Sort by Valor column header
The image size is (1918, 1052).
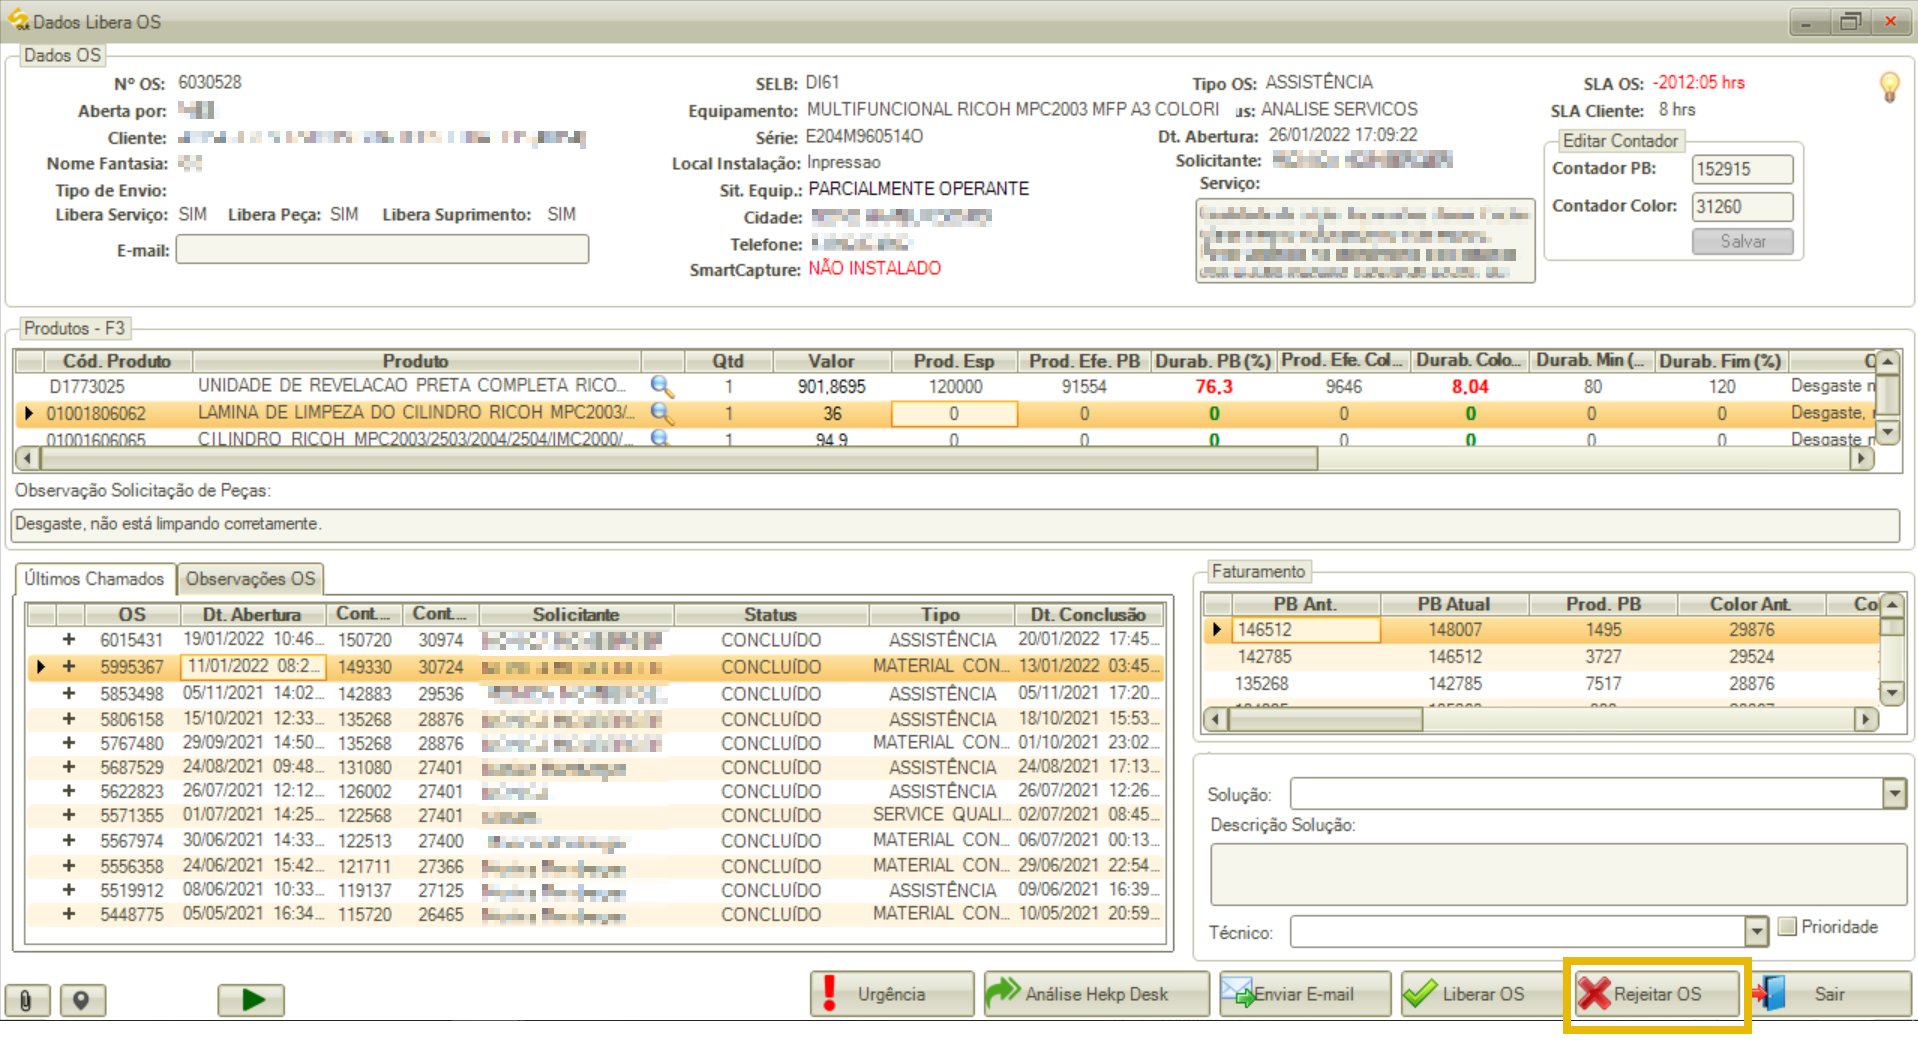(831, 361)
